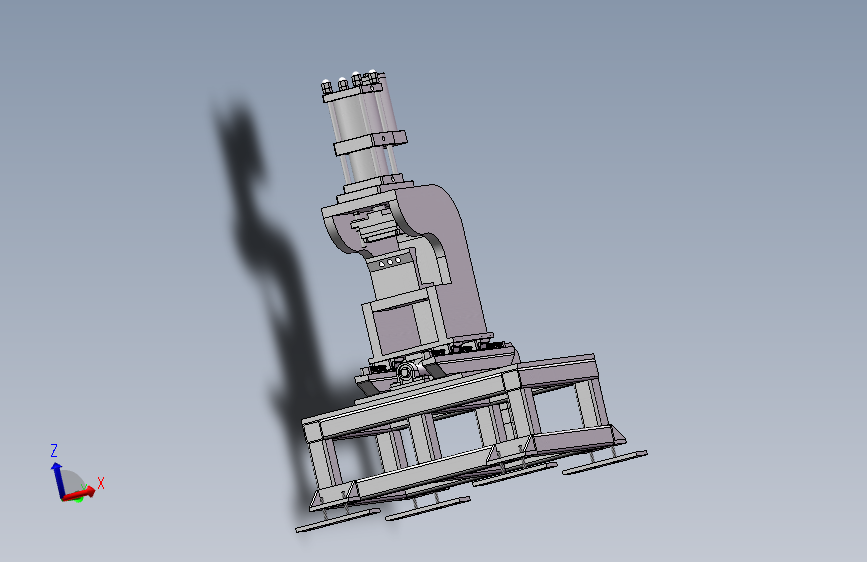Screen dimensions: 867x562
Task: Select the plate with three holes on the column
Action: coord(390,261)
